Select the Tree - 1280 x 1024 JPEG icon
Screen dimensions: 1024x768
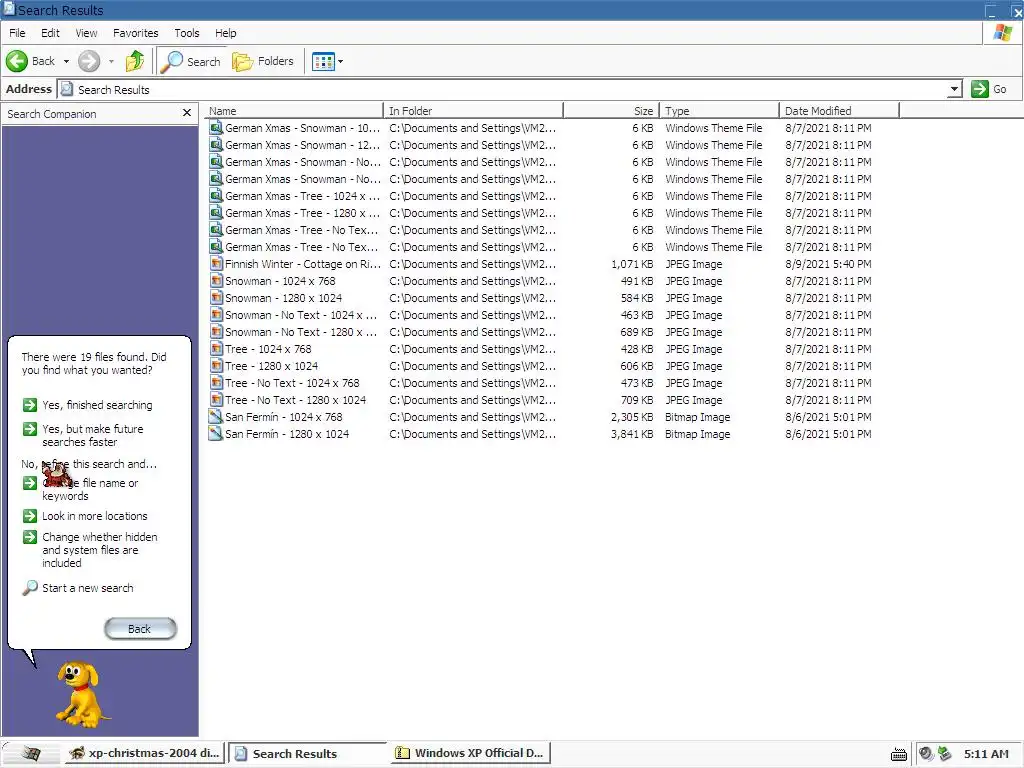coord(216,366)
